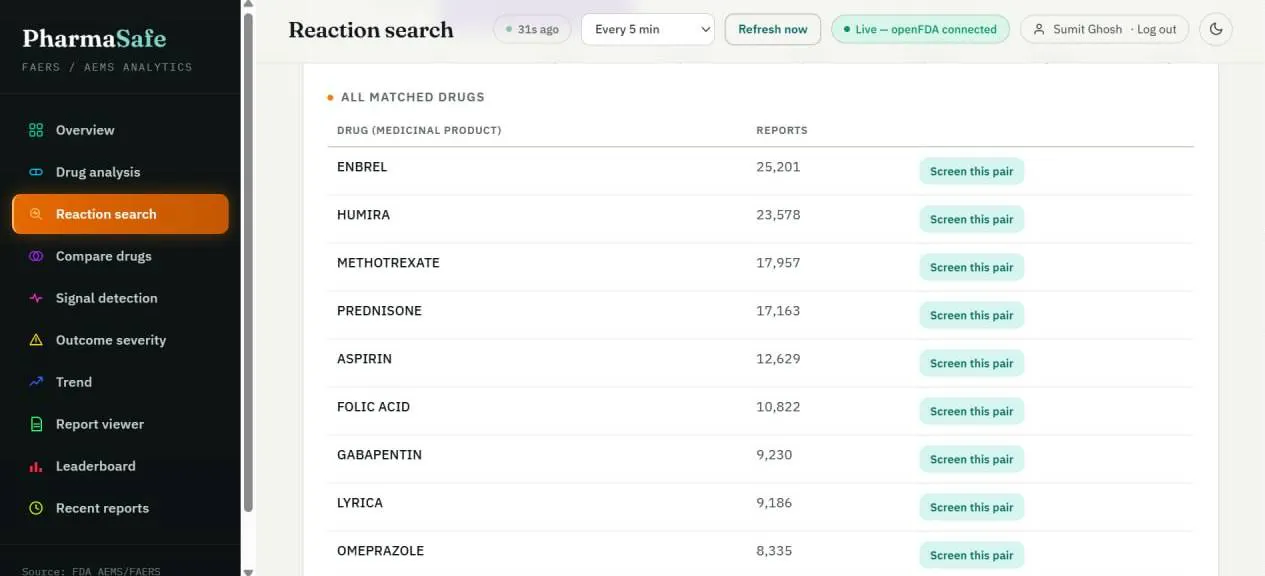Click the 23,578 report count
The width and height of the screenshot is (1265, 576).
pyautogui.click(x=778, y=215)
